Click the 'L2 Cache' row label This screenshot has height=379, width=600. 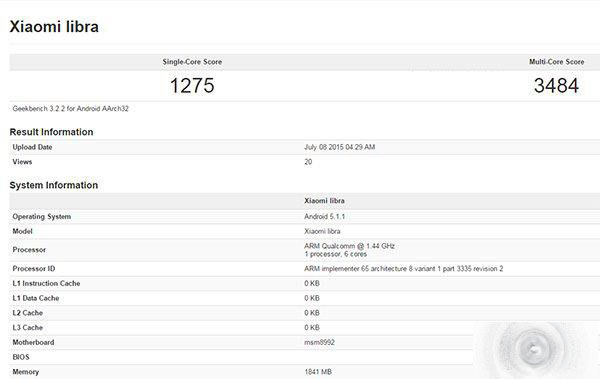28,313
